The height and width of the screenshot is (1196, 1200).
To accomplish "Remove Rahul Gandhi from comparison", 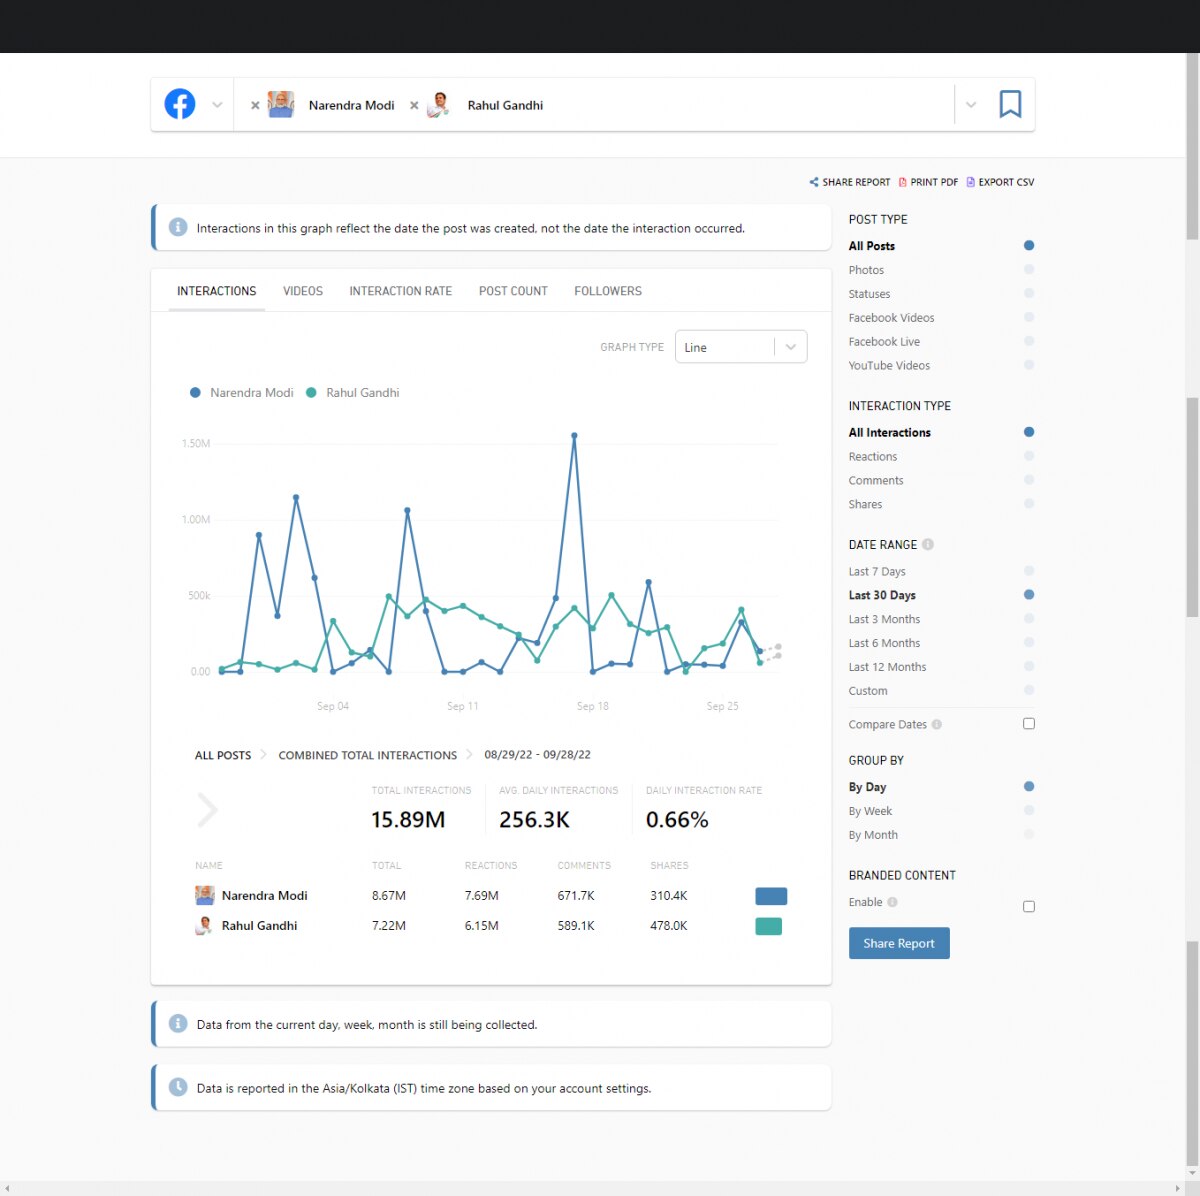I will click(x=414, y=105).
